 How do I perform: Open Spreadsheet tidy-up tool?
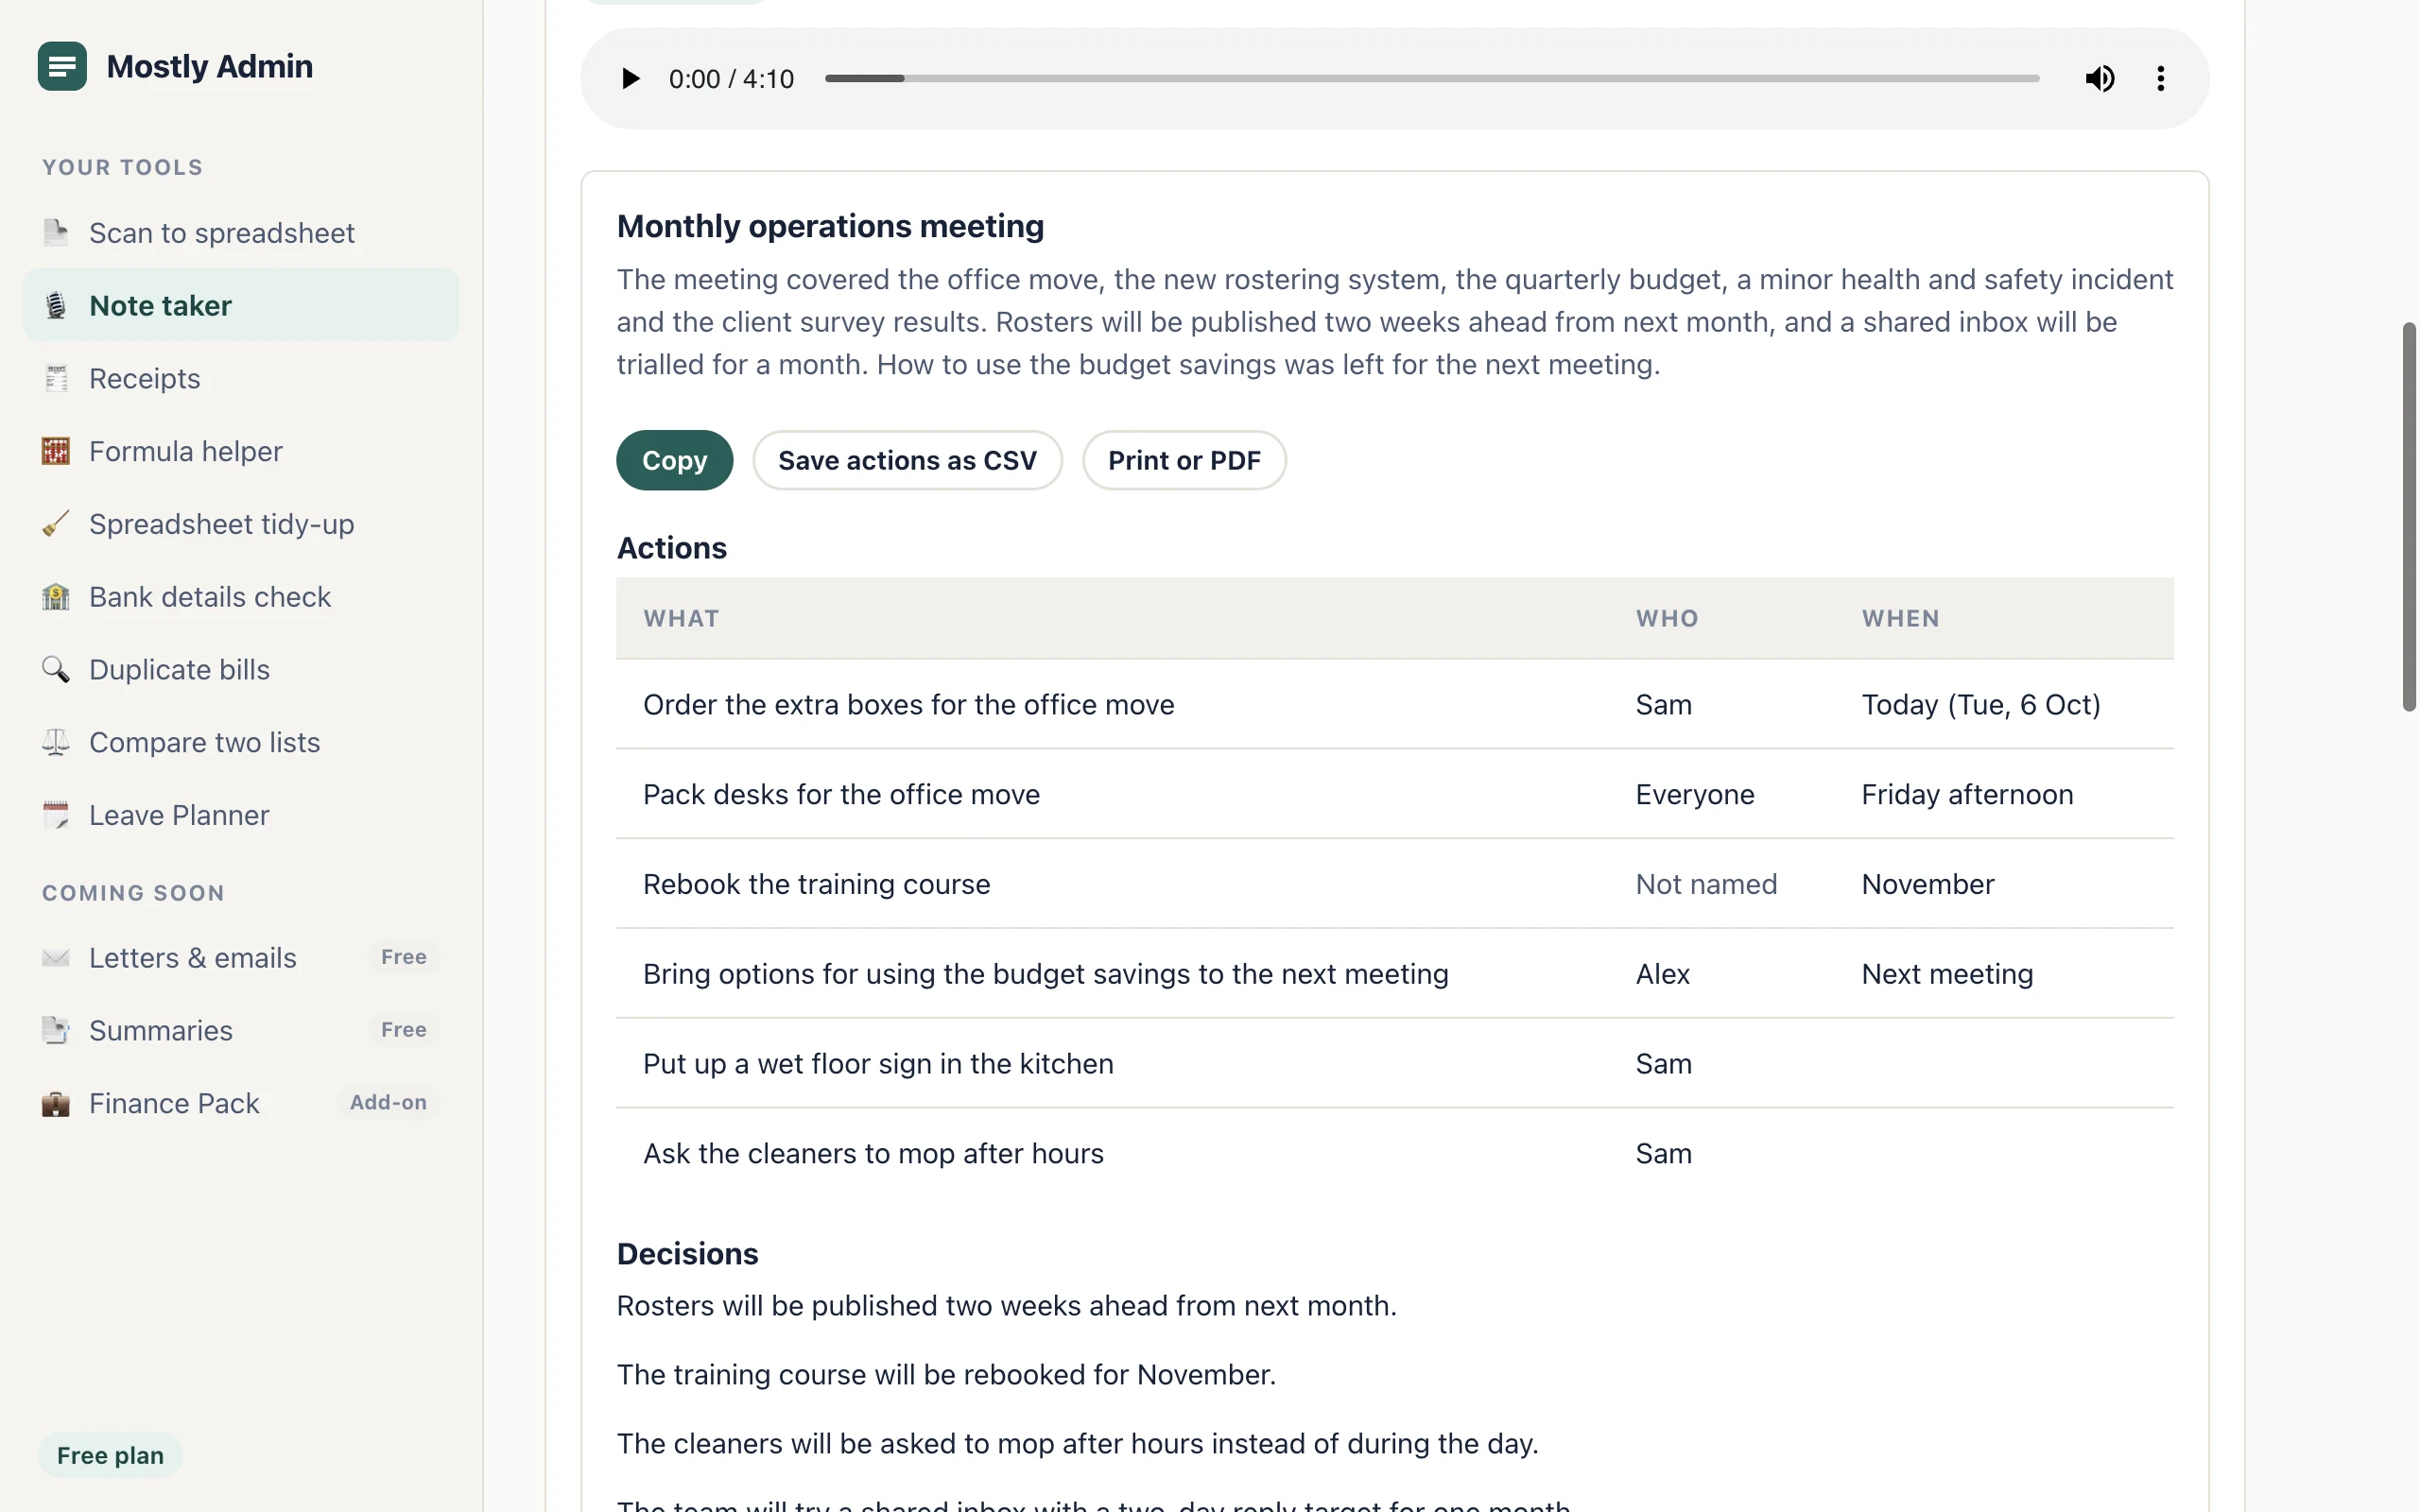[241, 523]
